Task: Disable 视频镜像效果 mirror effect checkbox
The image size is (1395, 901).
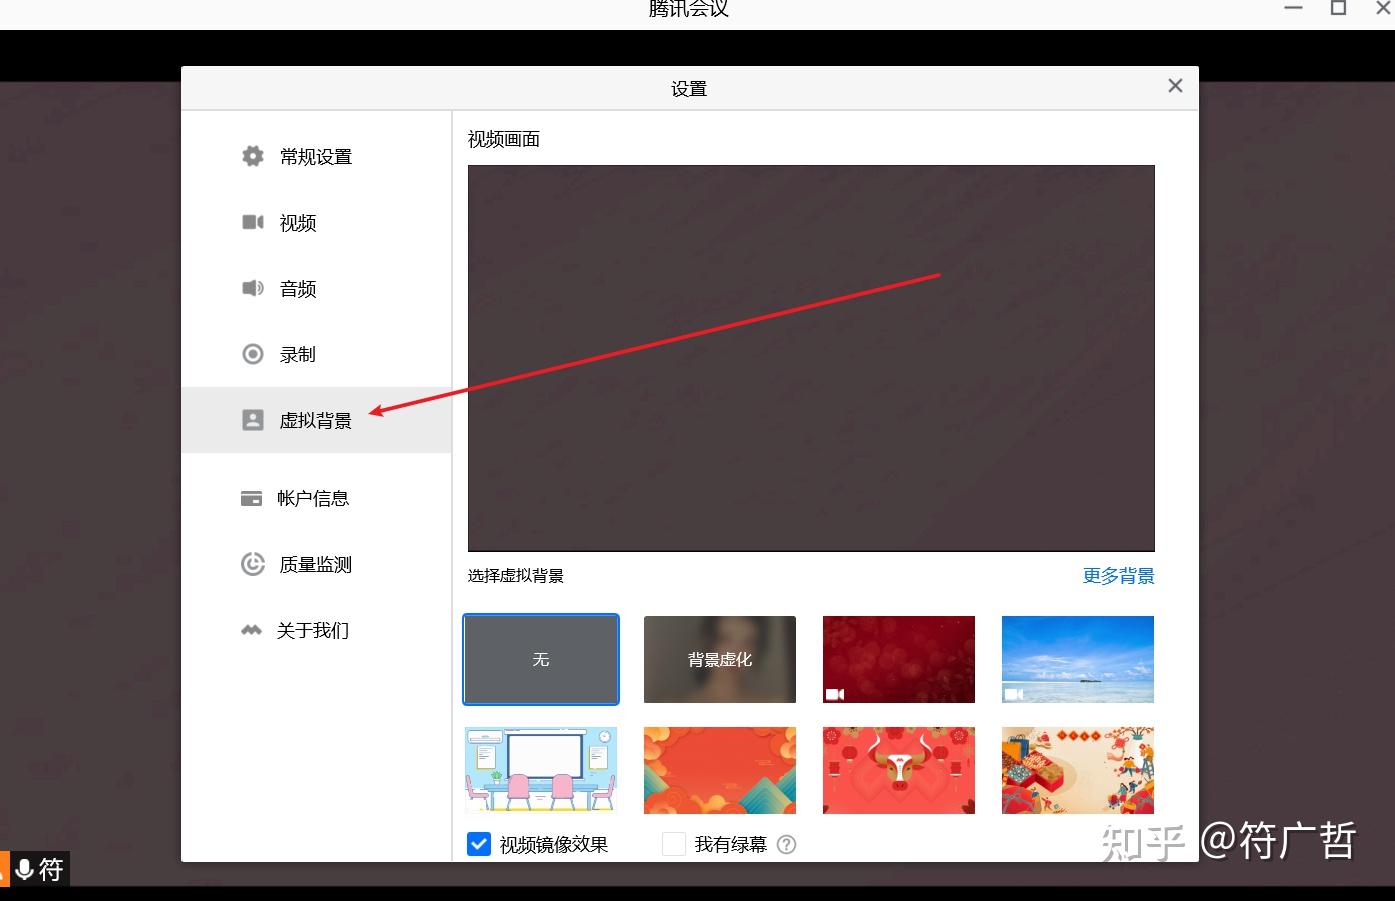Action: tap(478, 844)
